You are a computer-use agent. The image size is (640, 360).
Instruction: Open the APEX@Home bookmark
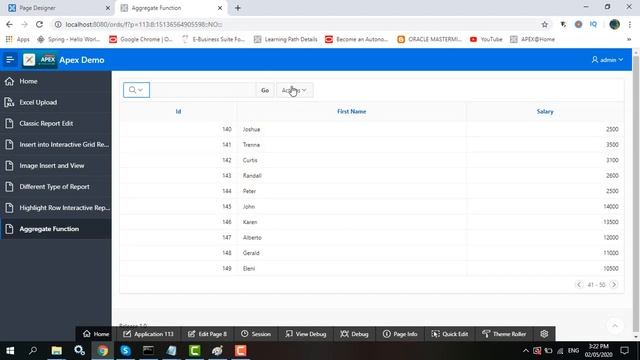[x=532, y=39]
